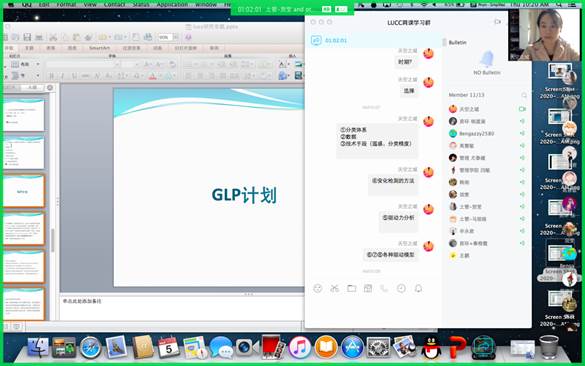Search members with the magnifier icon
585x366 pixels.
[524, 96]
